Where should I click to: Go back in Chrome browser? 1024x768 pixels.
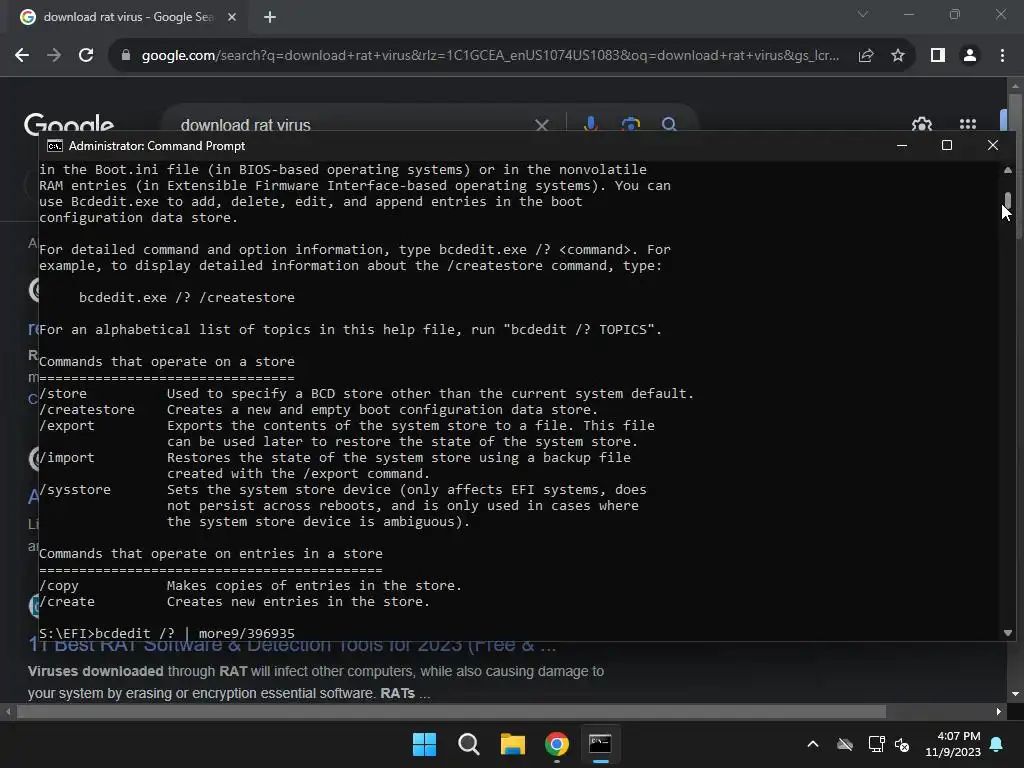[22, 56]
